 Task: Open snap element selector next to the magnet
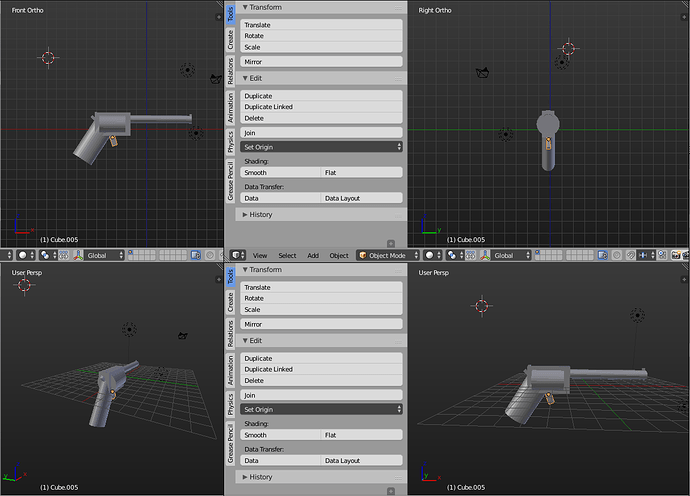click(645, 255)
